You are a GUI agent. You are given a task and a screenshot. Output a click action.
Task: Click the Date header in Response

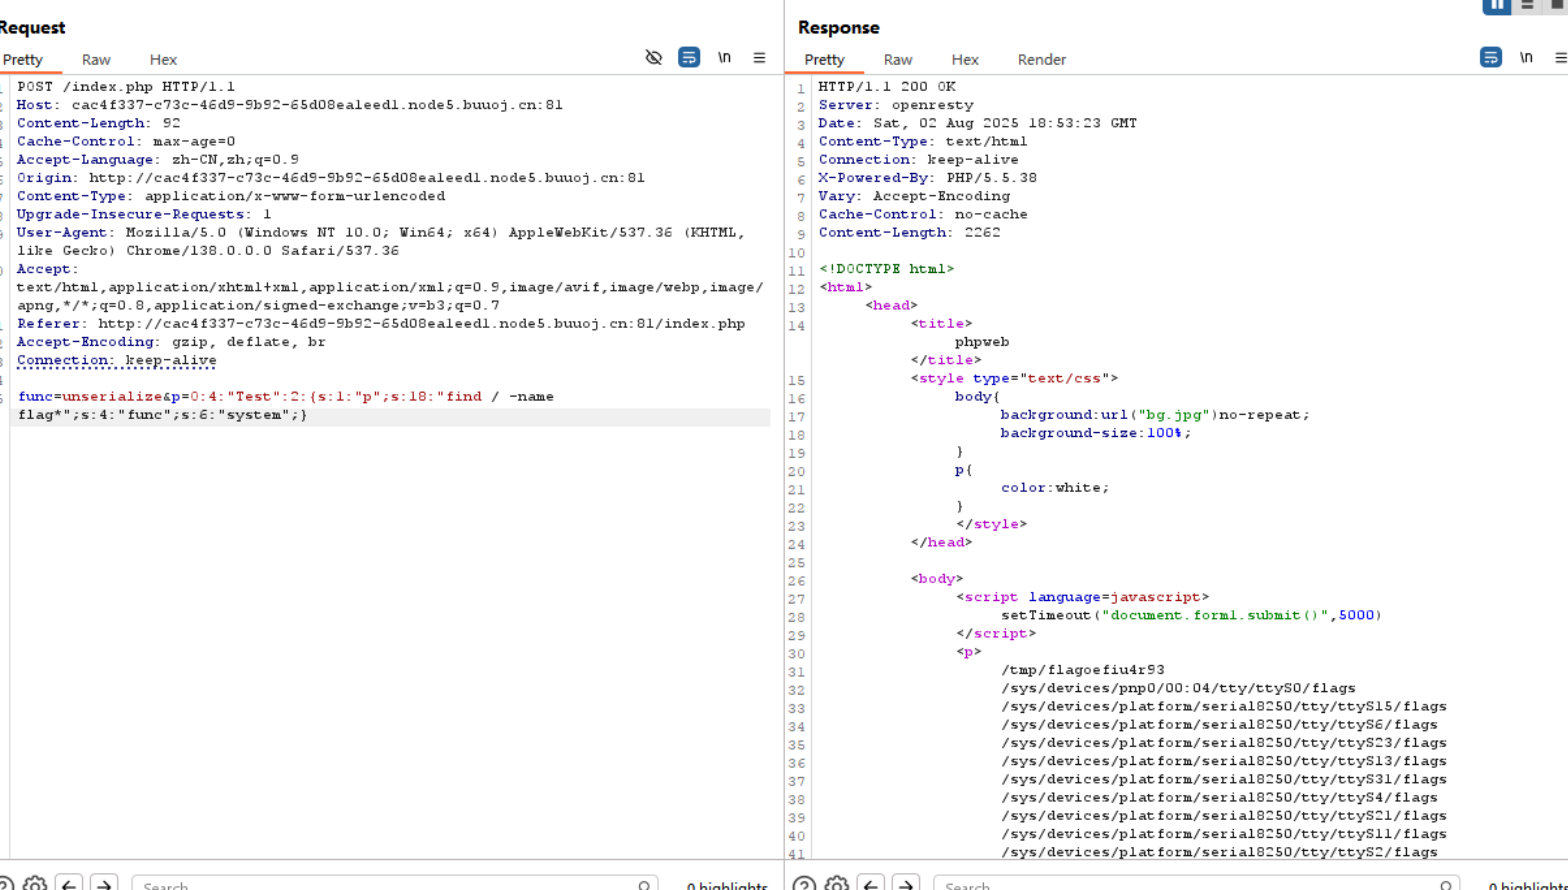coord(978,123)
